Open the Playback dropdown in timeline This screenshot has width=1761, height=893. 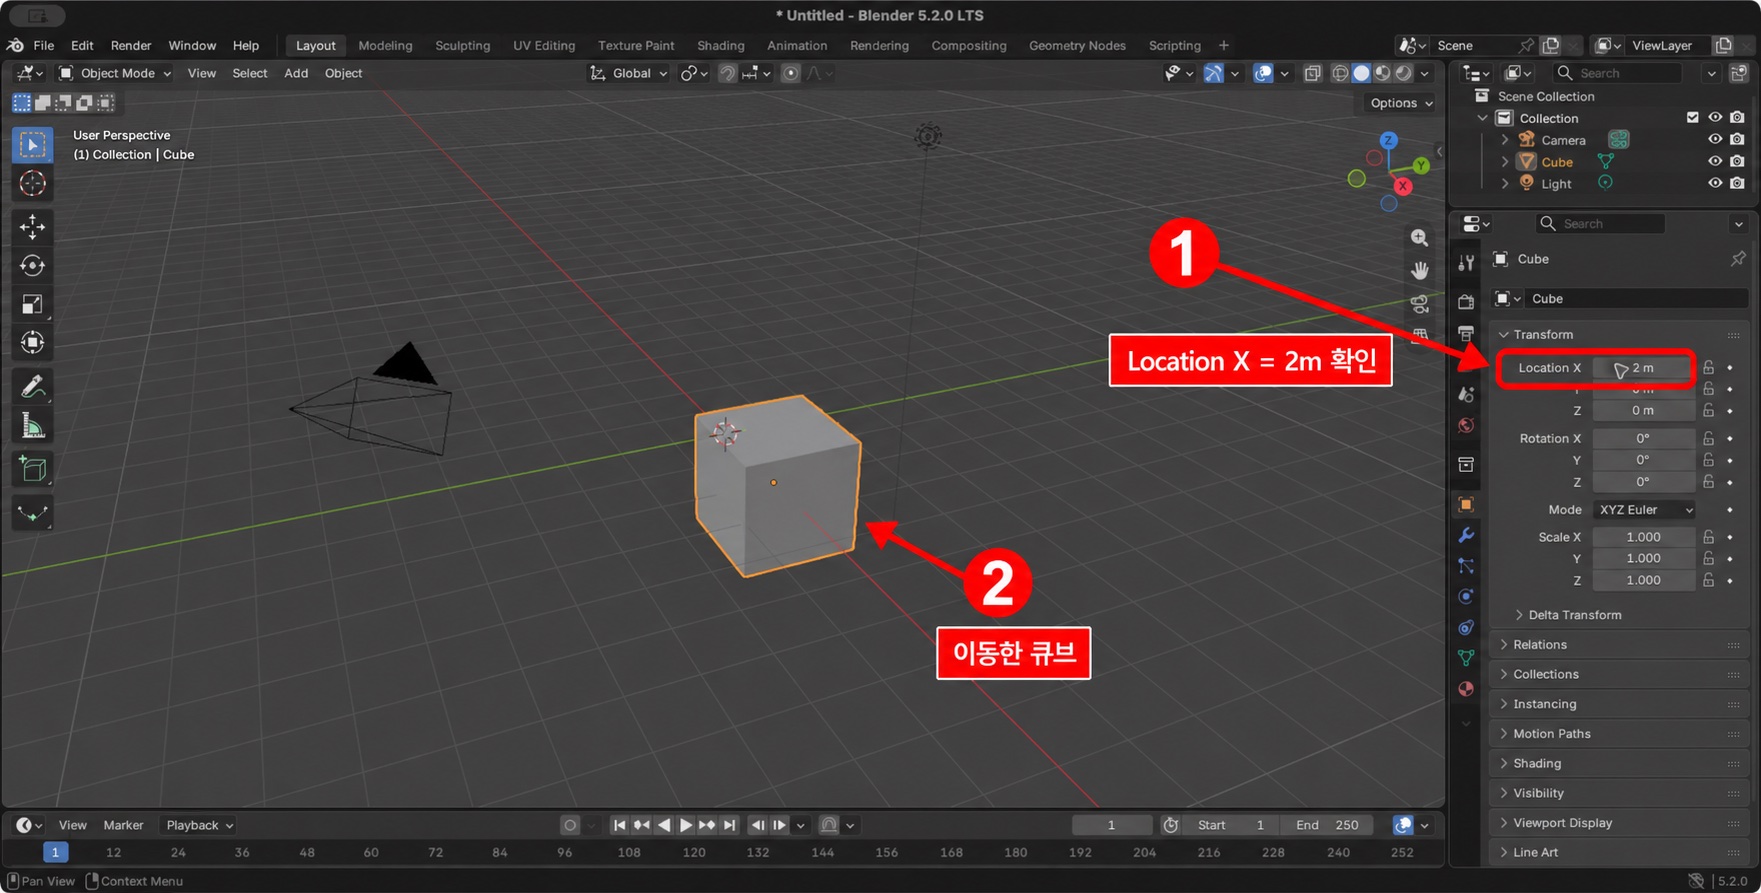[199, 825]
